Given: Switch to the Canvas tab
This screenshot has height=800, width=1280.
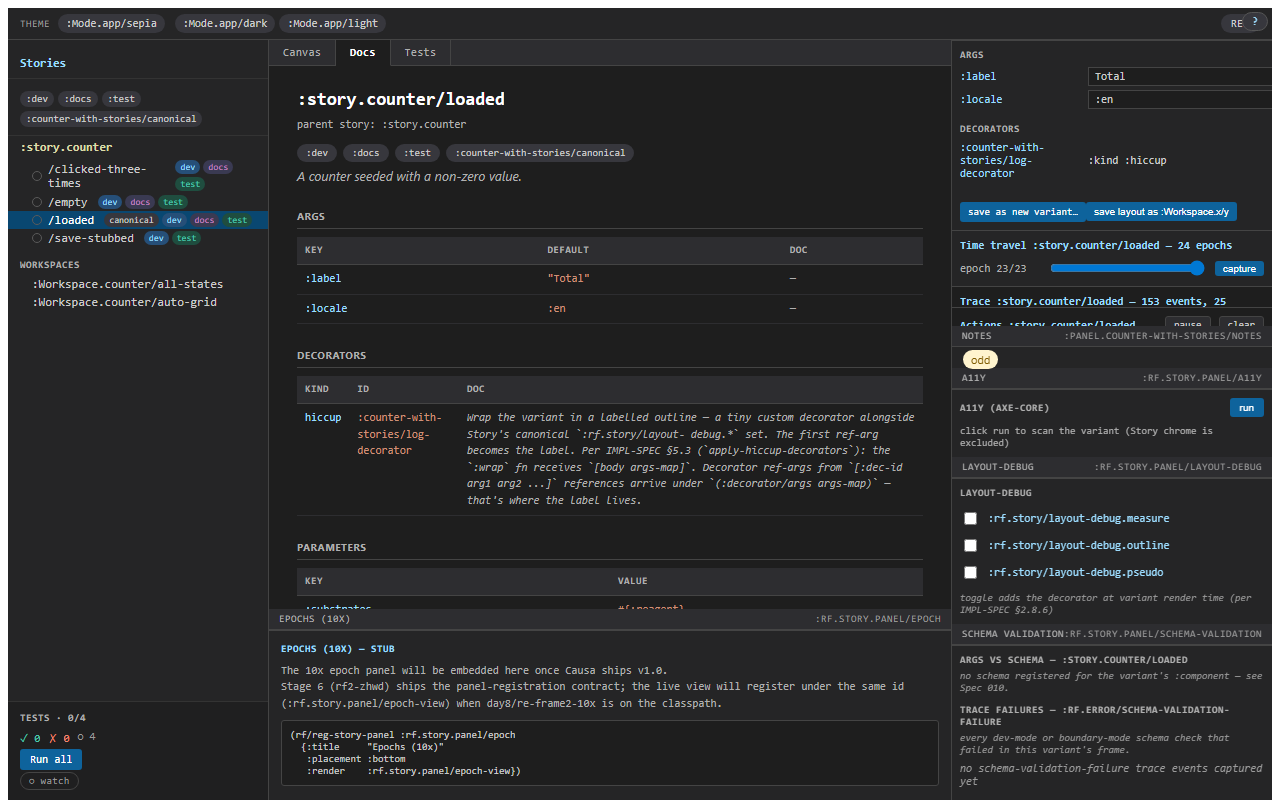Looking at the screenshot, I should pos(302,52).
